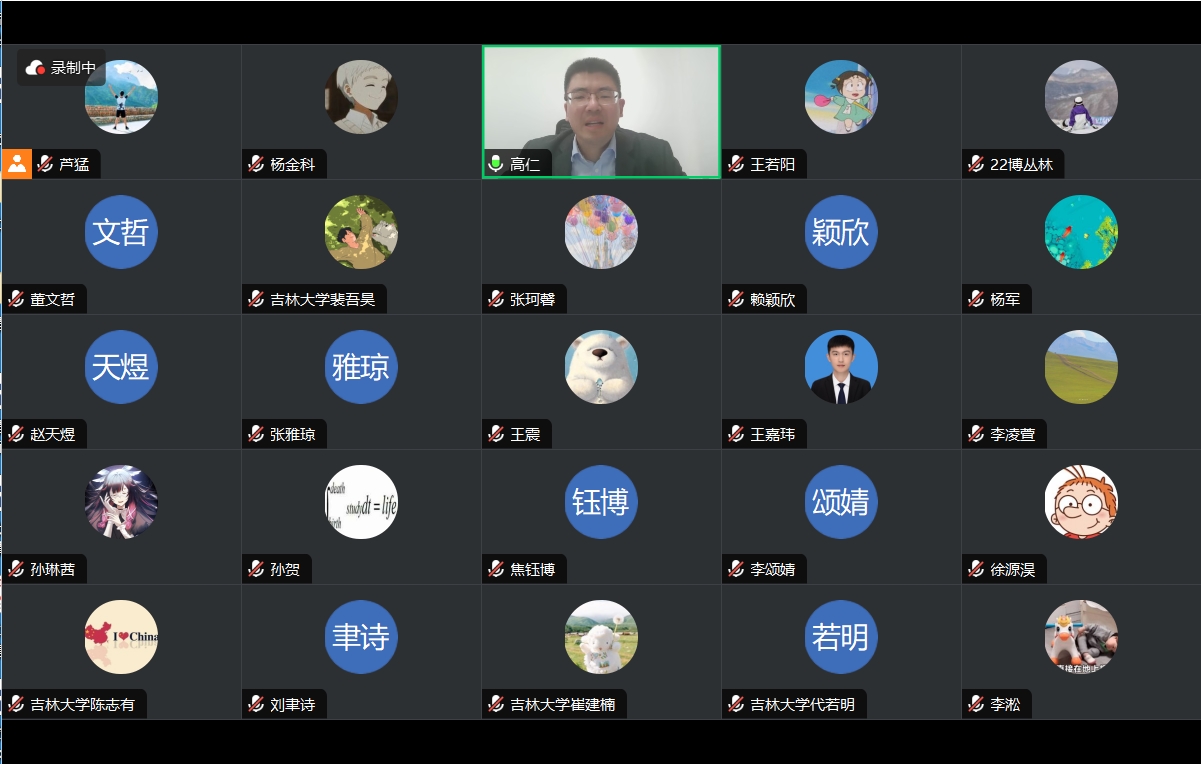
Task: Click the blue 文哲 avatar circle
Action: click(x=121, y=232)
